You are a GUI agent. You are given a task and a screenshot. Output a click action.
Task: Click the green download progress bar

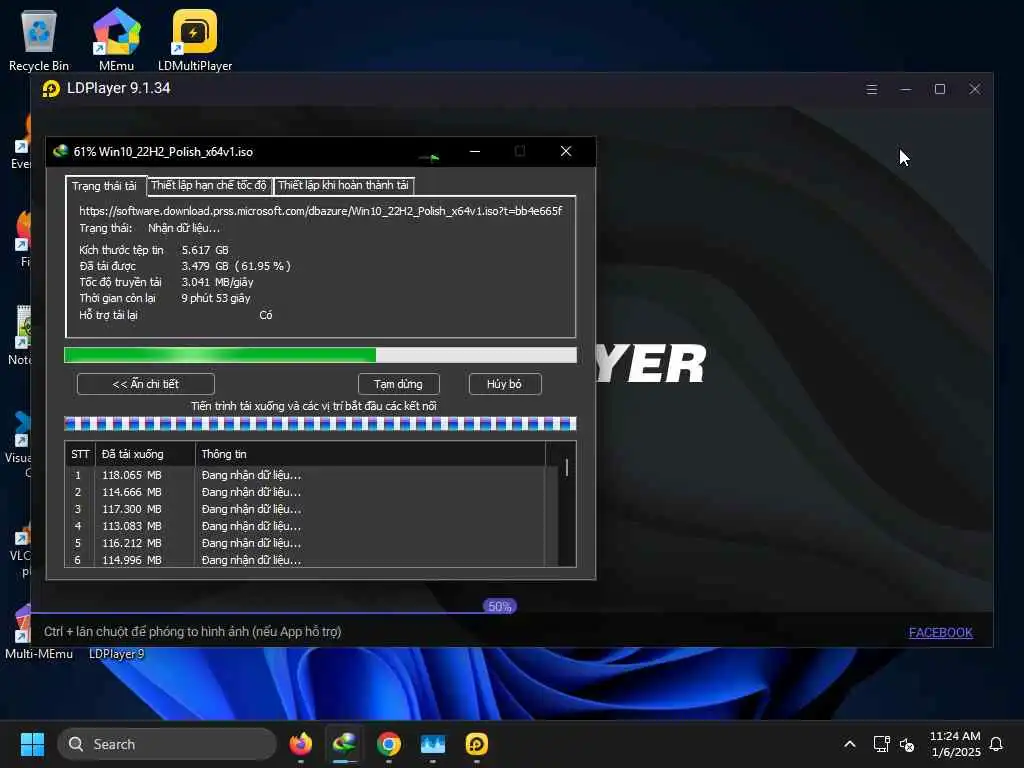(x=320, y=355)
